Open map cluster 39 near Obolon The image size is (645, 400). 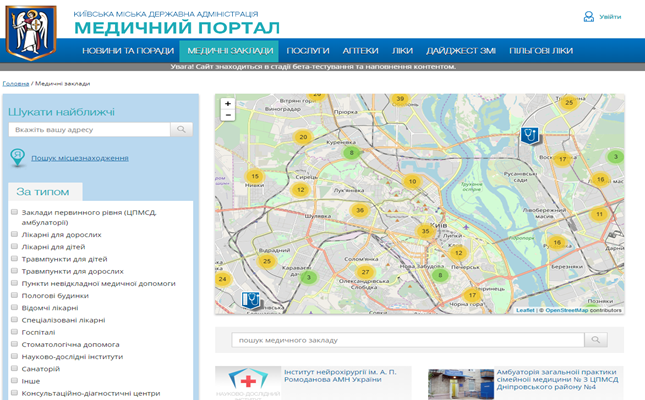click(x=400, y=99)
